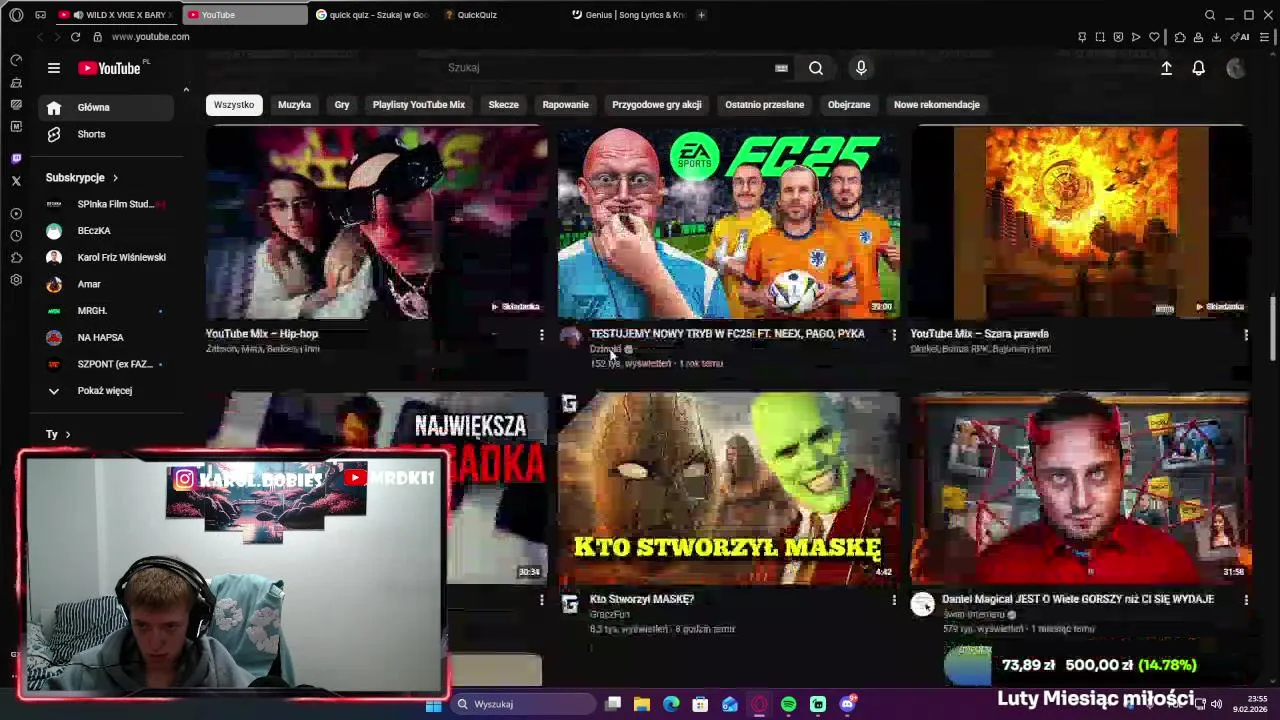Open the options menu for YouTube Mix – Szara prawda
Viewport: 1280px width, 720px height.
click(1246, 335)
